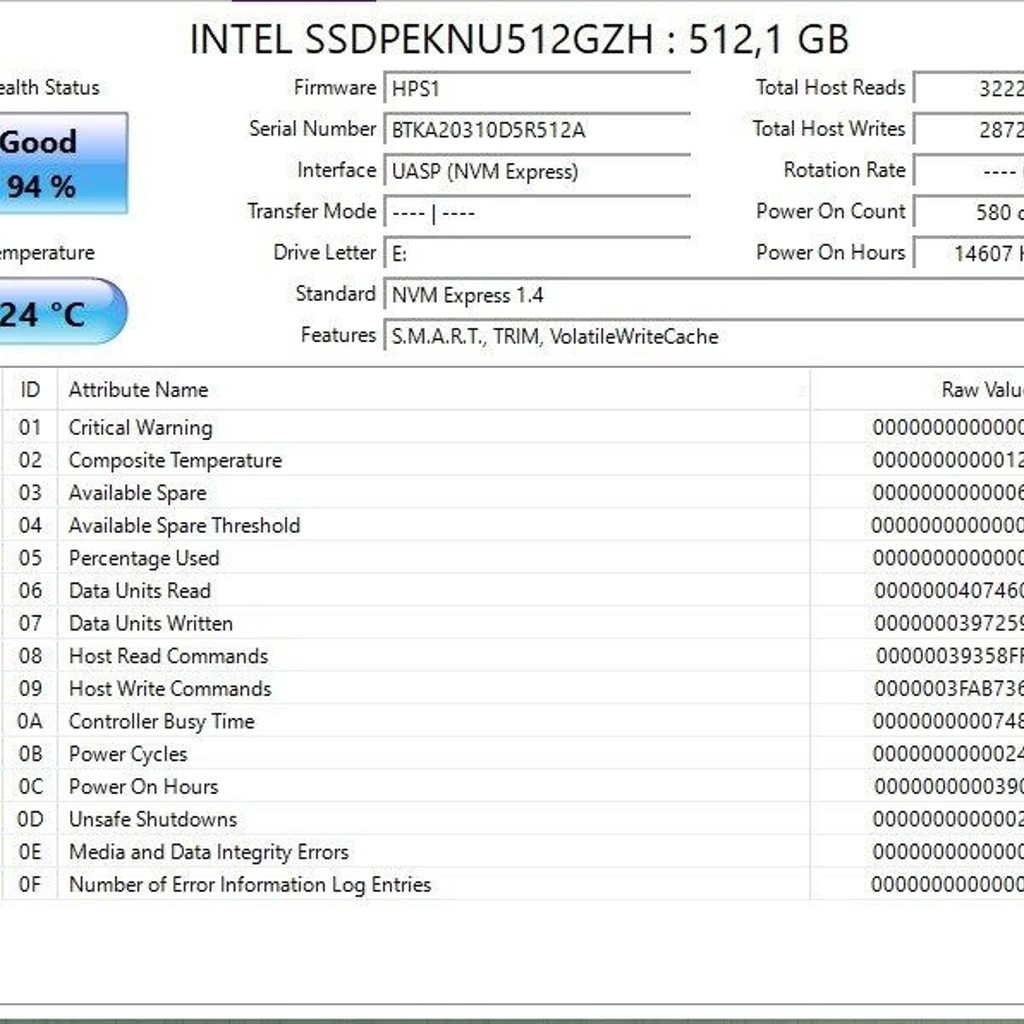Click the ID column header
Viewport: 1024px width, 1024px height.
tap(30, 390)
